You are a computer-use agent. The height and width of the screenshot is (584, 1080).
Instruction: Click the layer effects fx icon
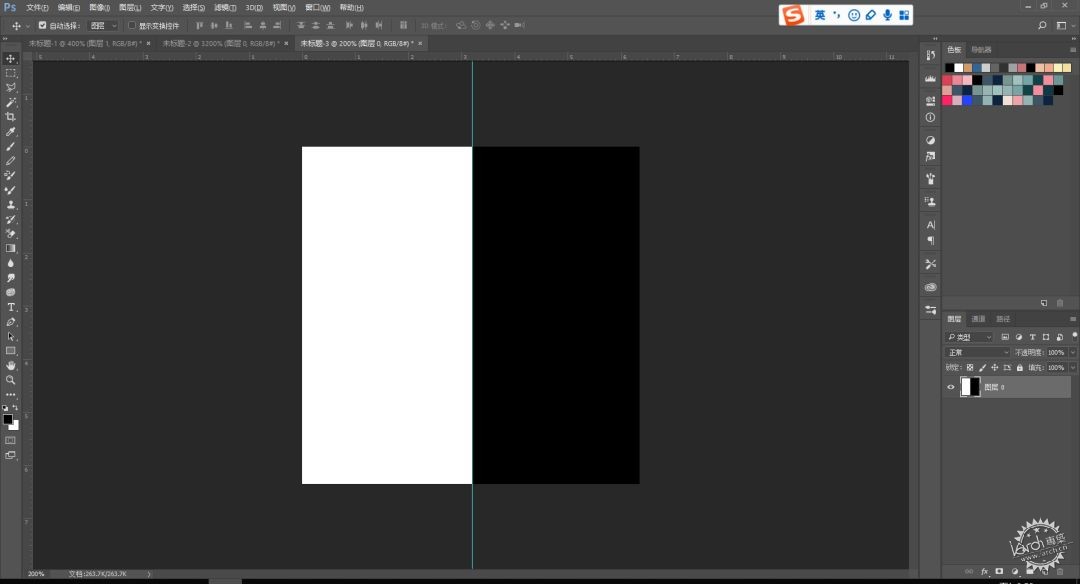point(984,572)
